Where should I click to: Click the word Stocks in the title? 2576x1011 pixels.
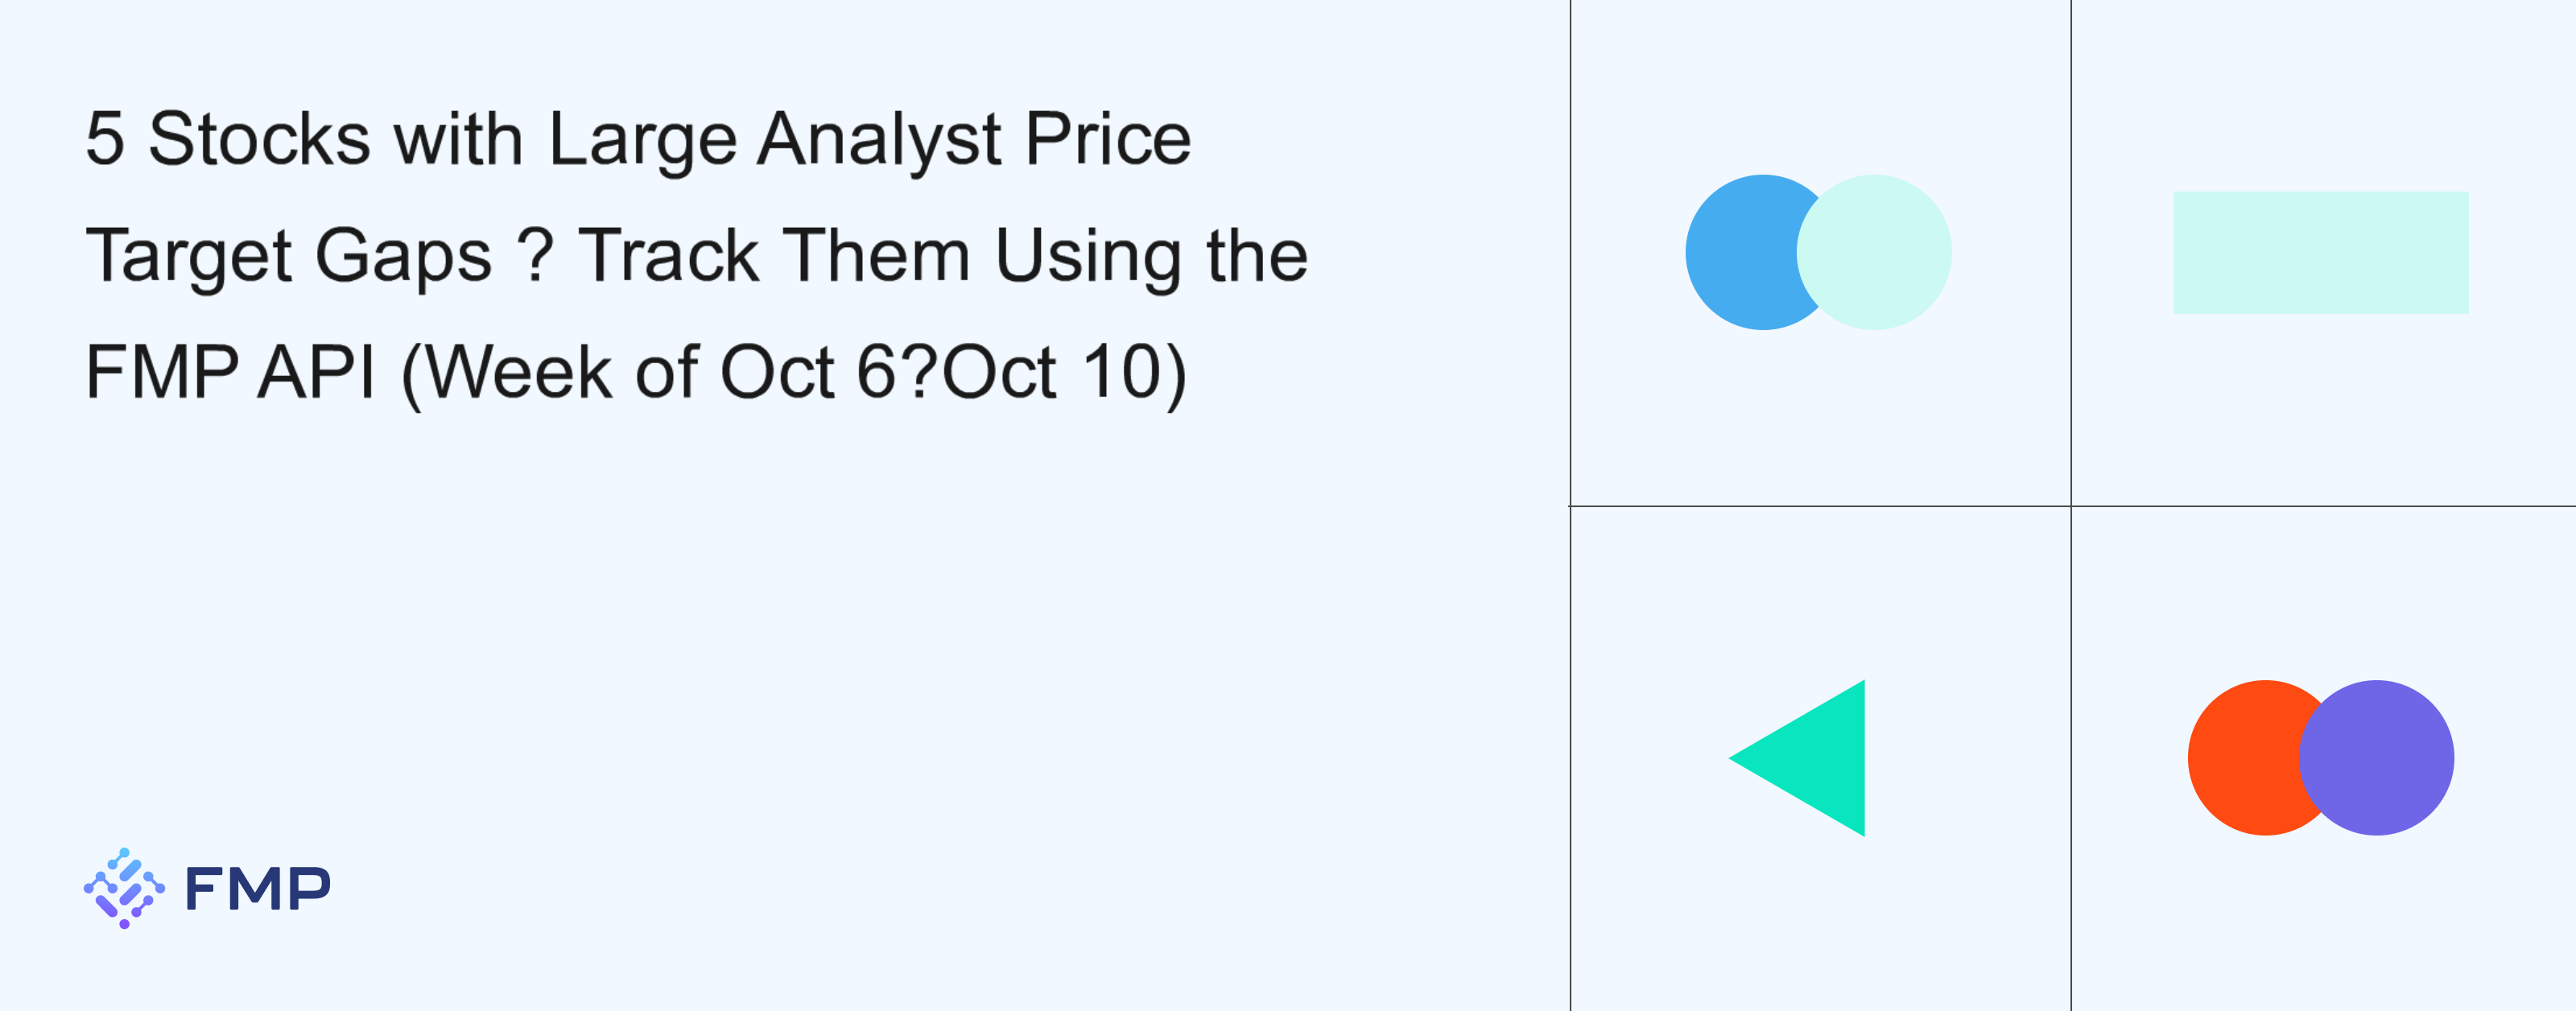pyautogui.click(x=259, y=138)
